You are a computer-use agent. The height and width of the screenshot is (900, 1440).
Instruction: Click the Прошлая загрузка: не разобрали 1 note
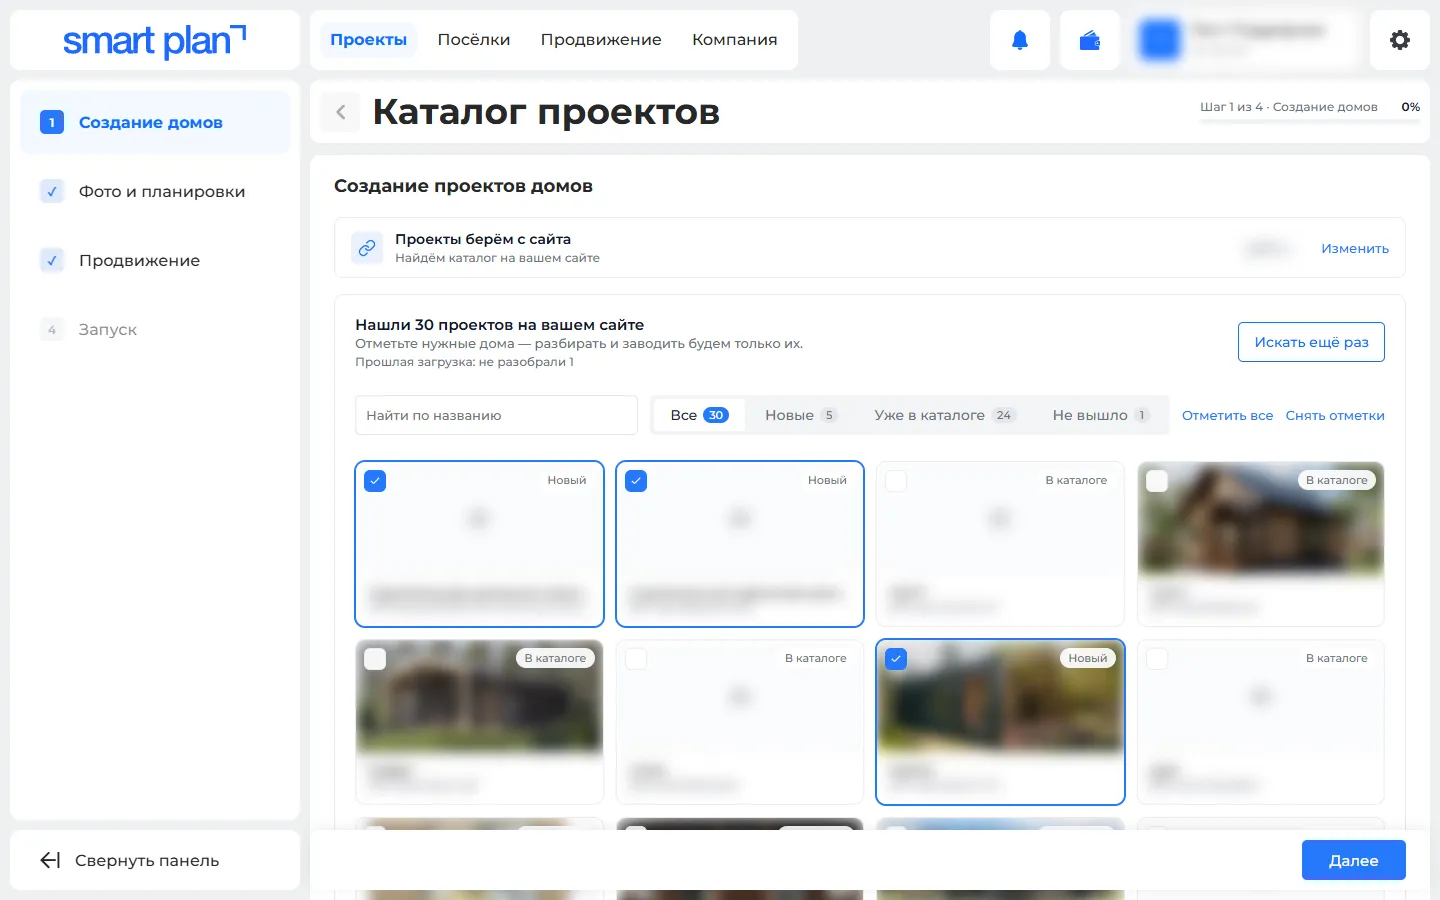465,362
